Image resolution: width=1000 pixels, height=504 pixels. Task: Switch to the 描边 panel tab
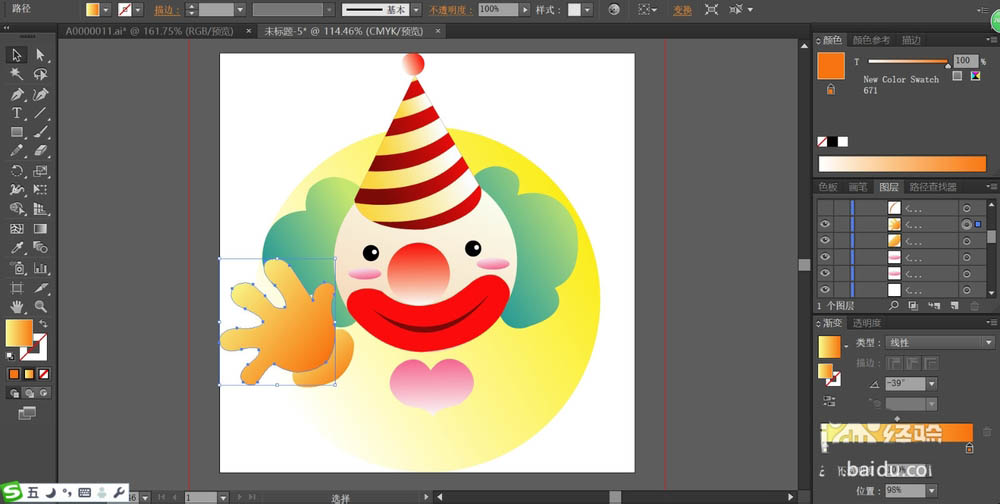pos(911,40)
